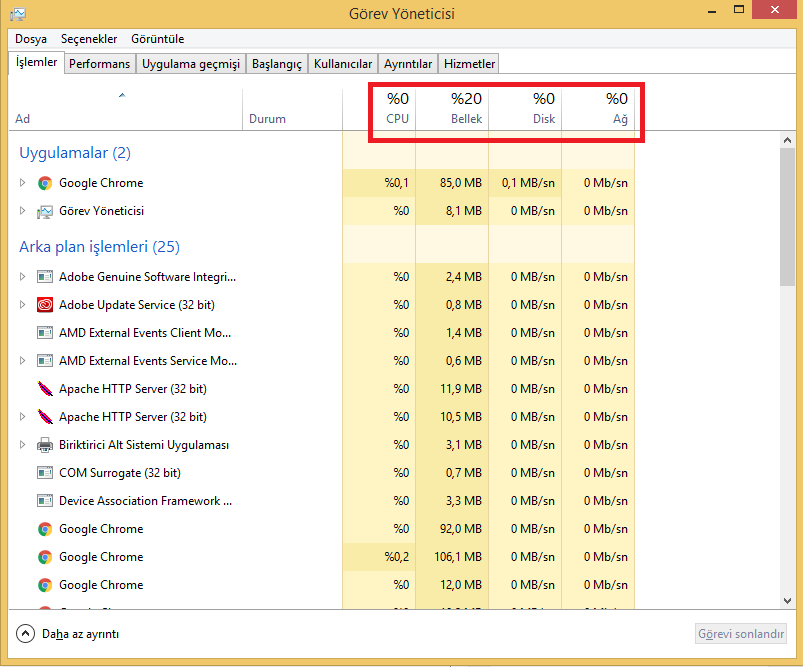Open the Dosya menu

[x=32, y=39]
